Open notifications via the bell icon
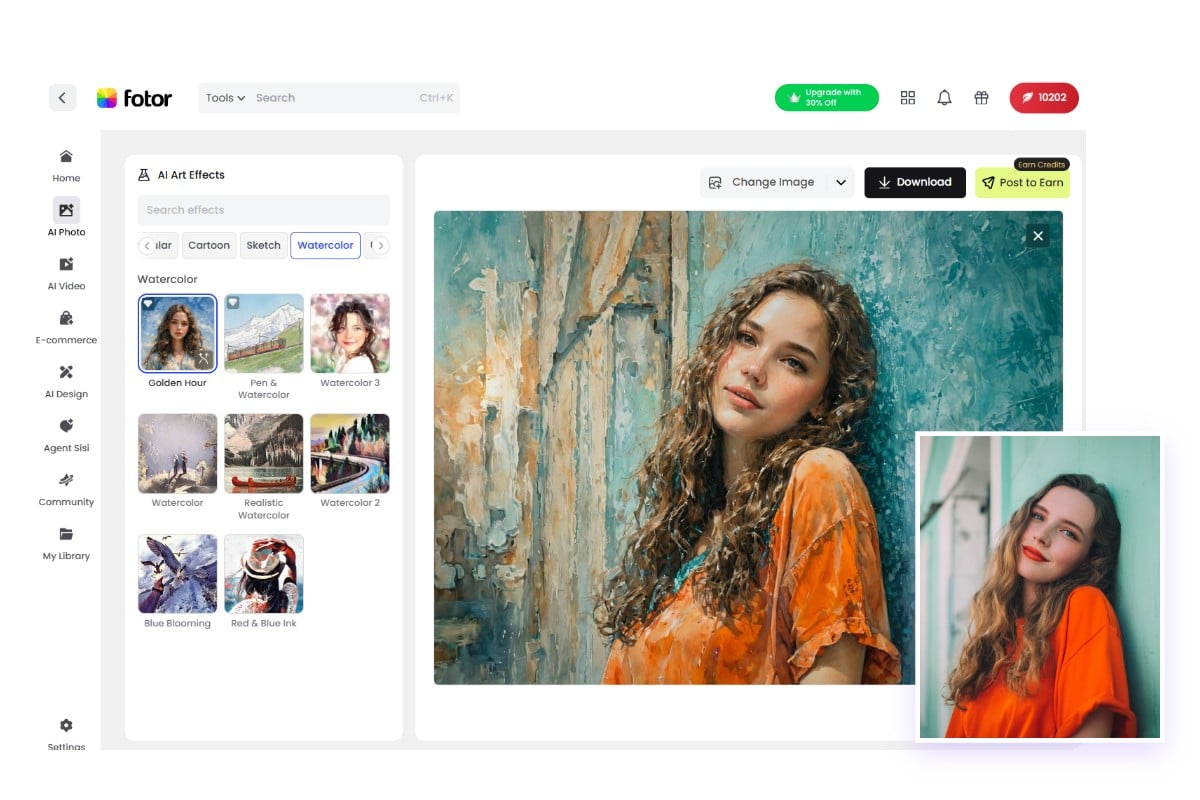This screenshot has height=800, width=1200. click(944, 97)
